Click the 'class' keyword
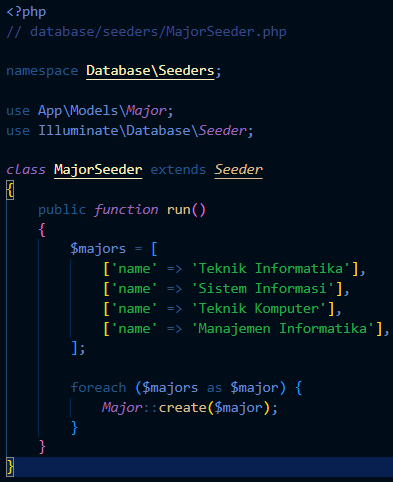This screenshot has height=482, width=393. (26, 170)
